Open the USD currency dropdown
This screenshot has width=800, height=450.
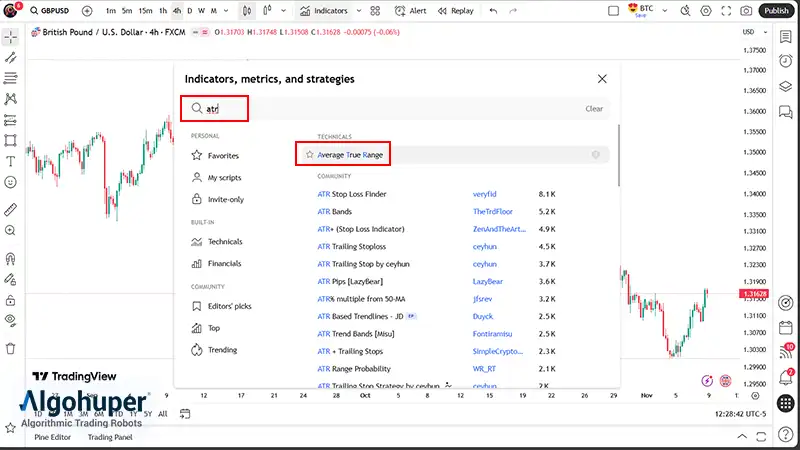tap(751, 31)
